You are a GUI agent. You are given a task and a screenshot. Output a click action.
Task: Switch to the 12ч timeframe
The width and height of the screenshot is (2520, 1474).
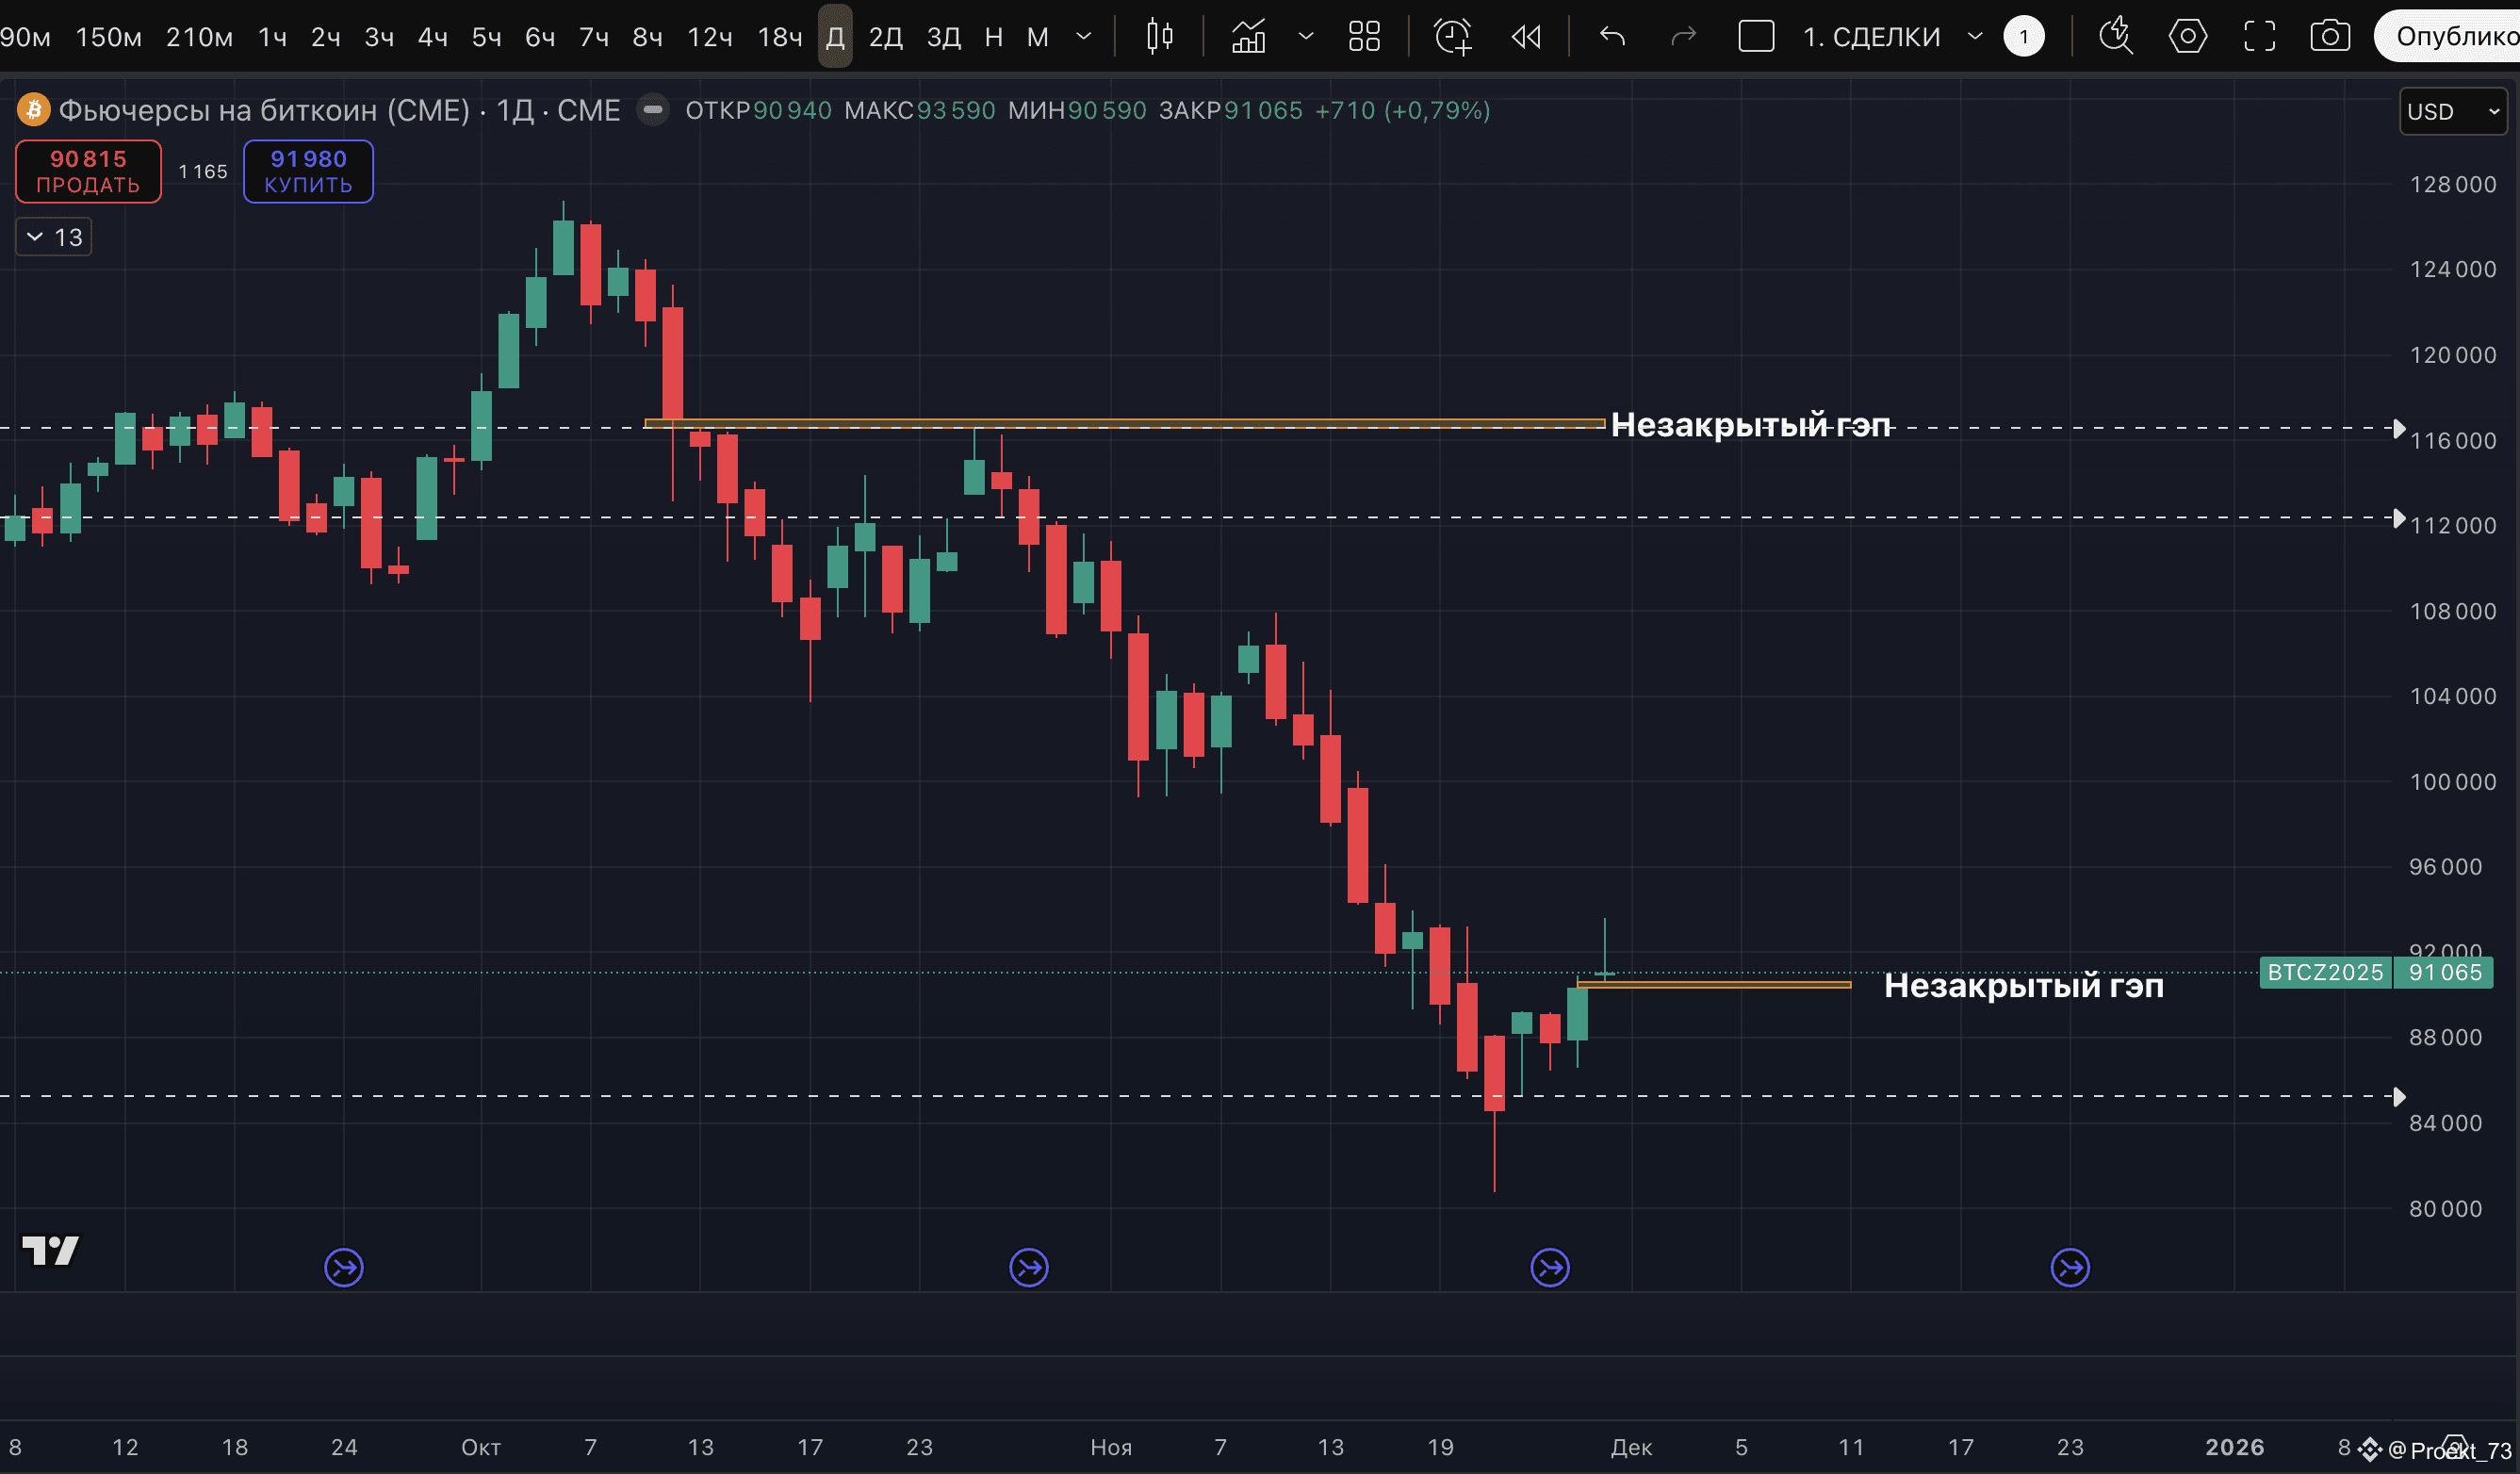coord(709,37)
